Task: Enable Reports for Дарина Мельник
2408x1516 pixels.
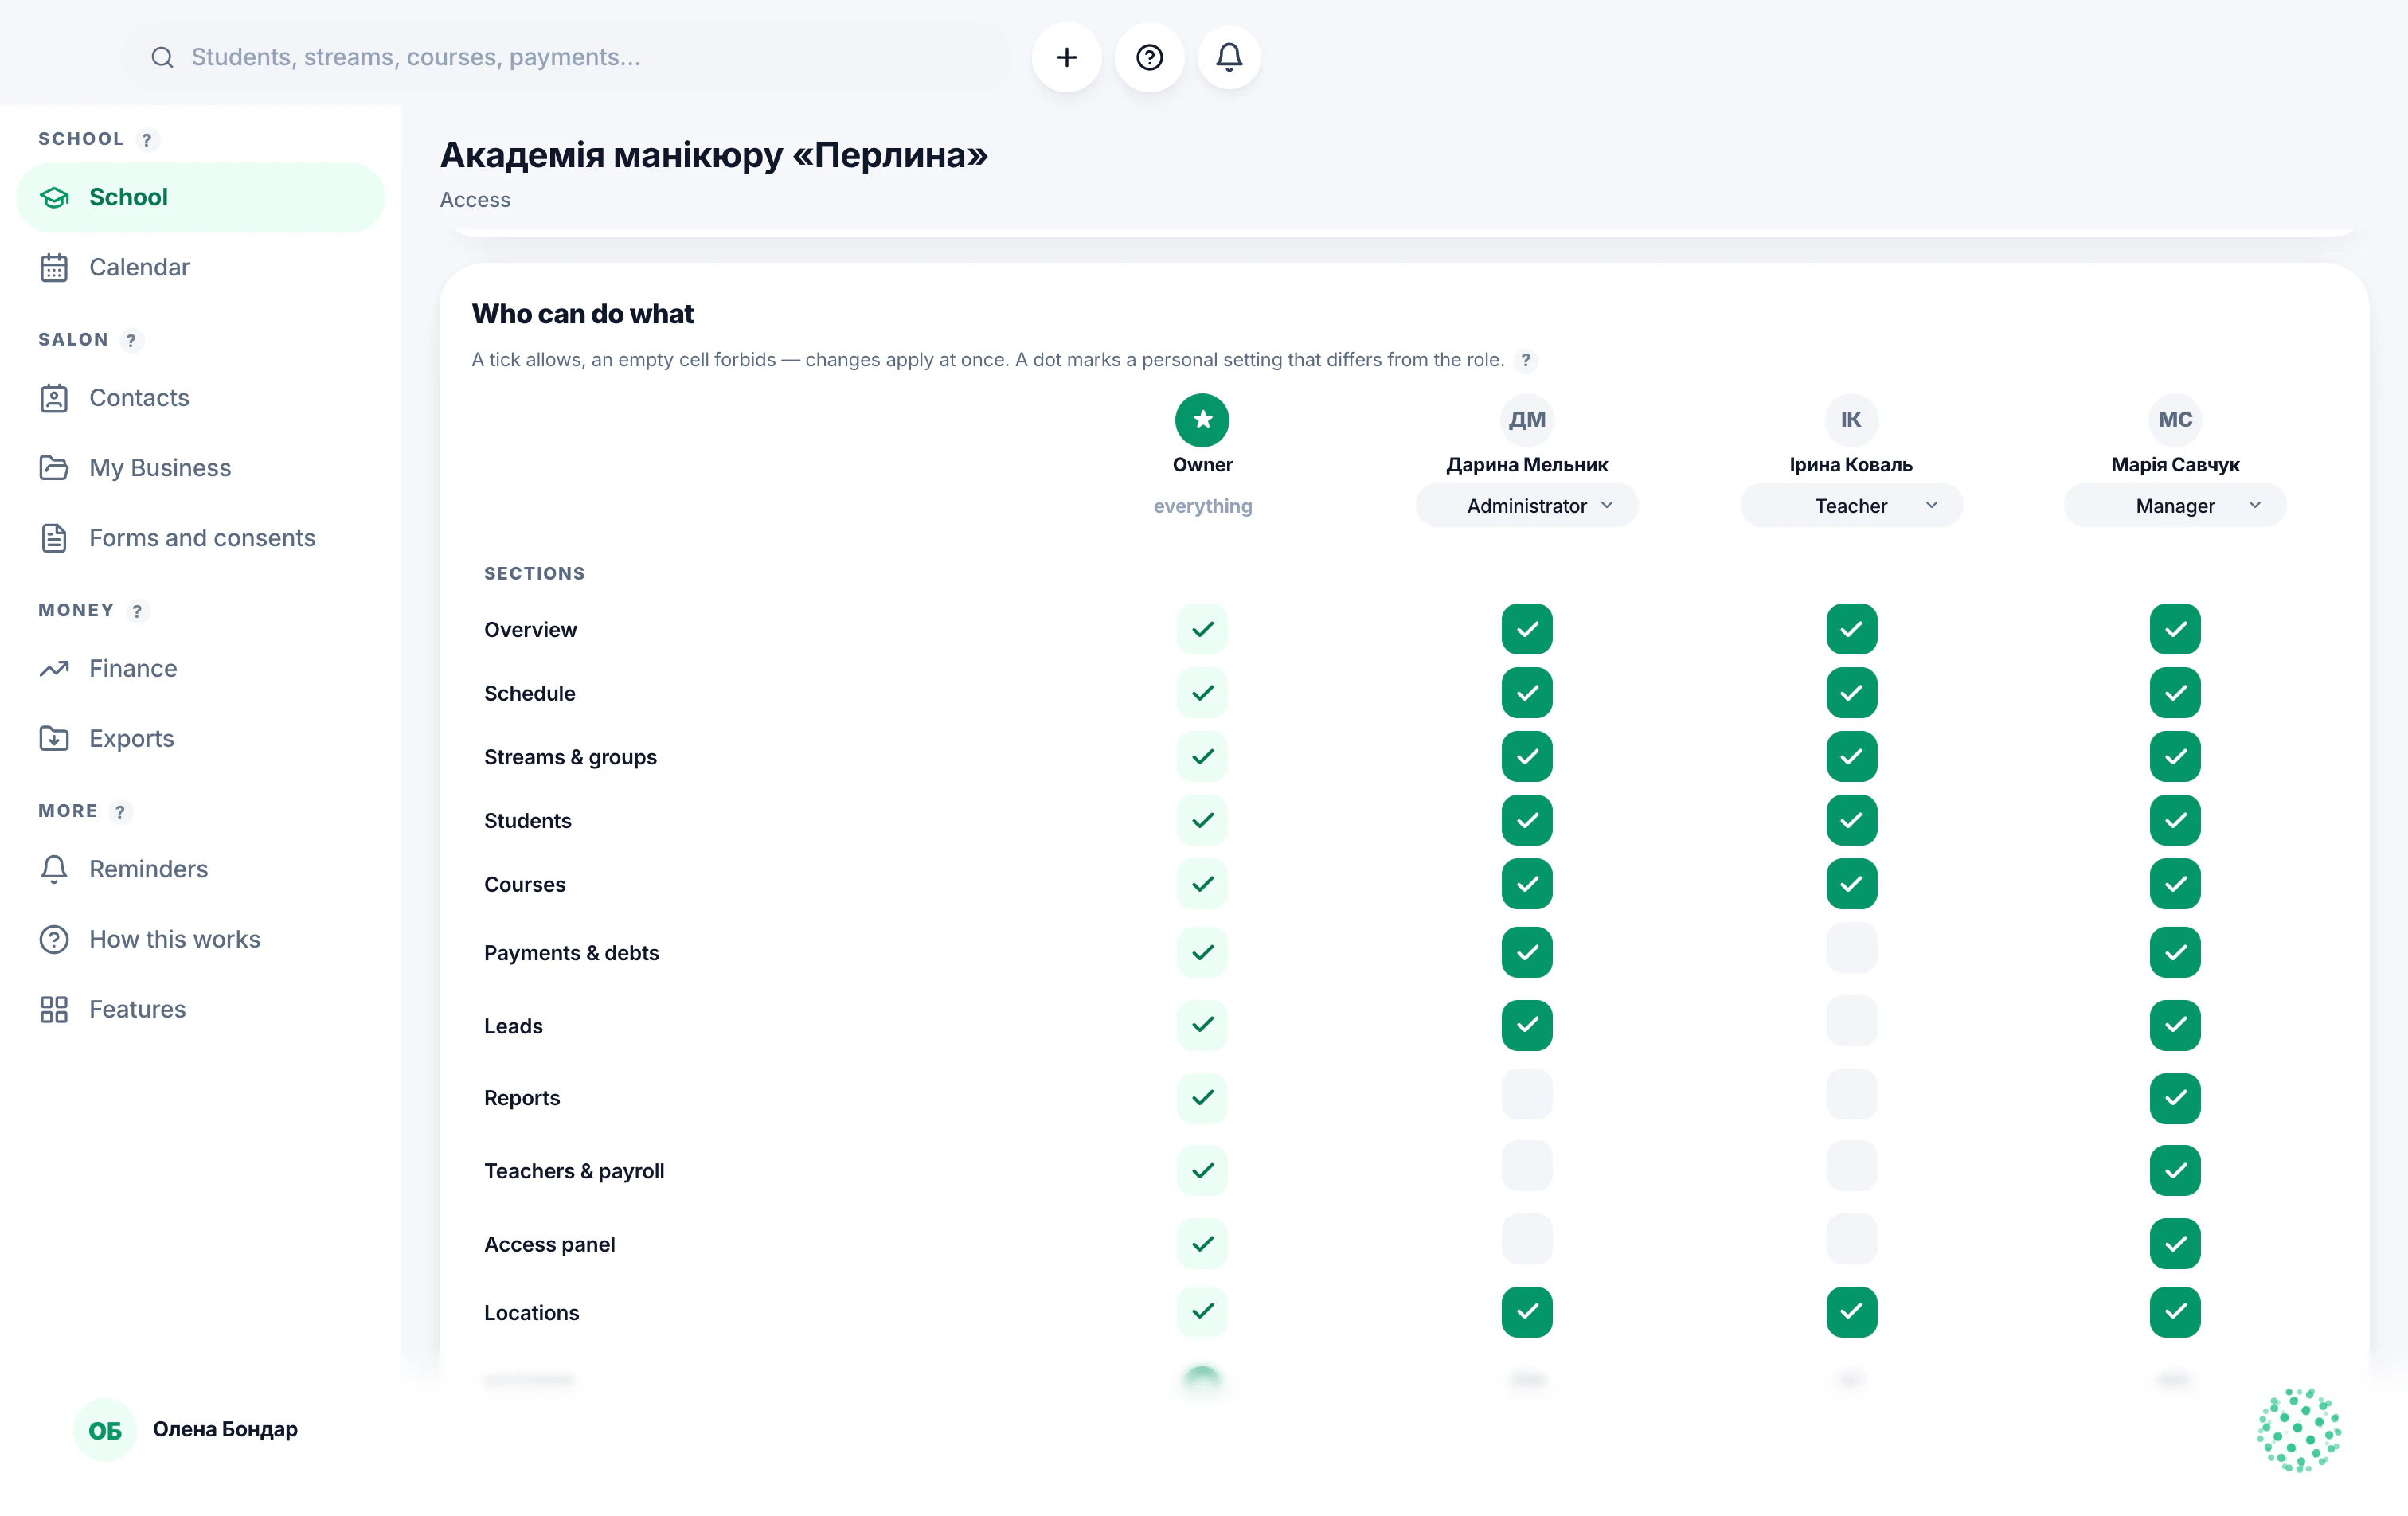Action: (x=1526, y=1094)
